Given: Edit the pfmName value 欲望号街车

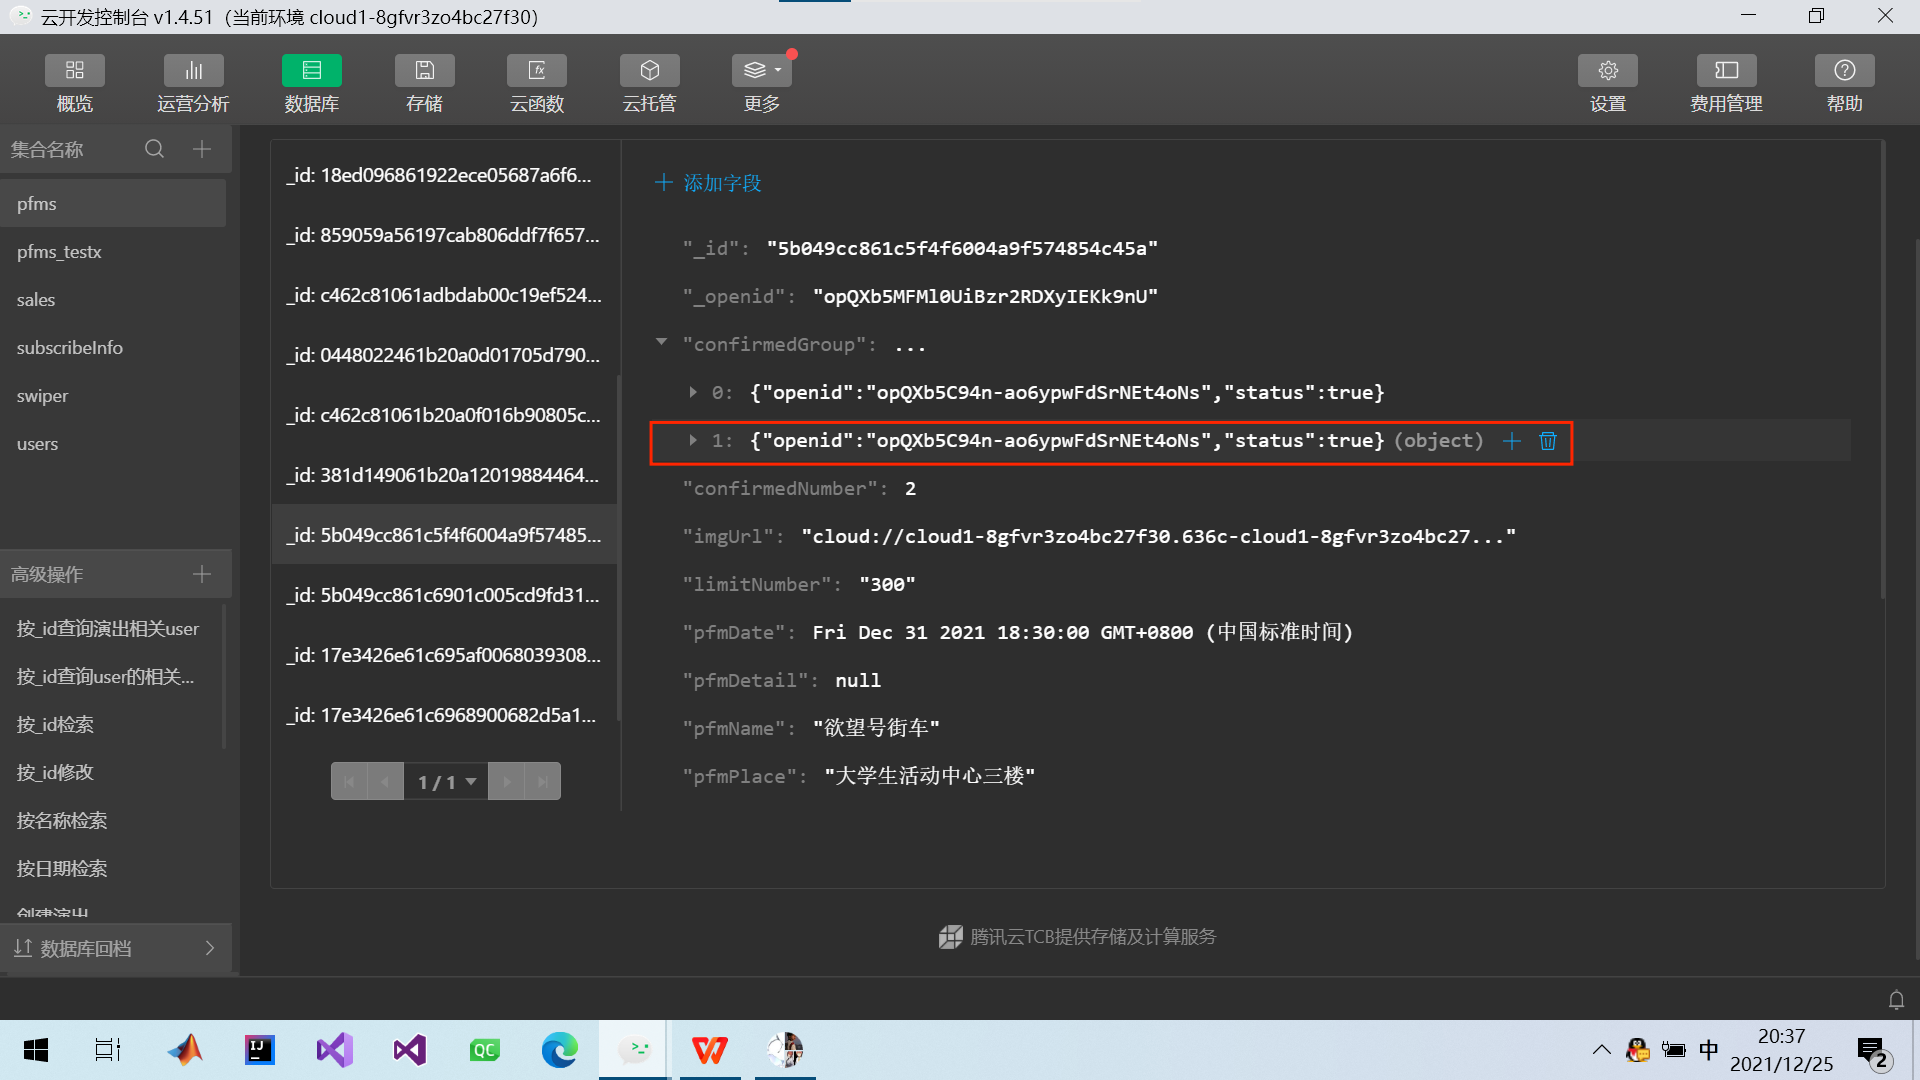Looking at the screenshot, I should click(876, 729).
